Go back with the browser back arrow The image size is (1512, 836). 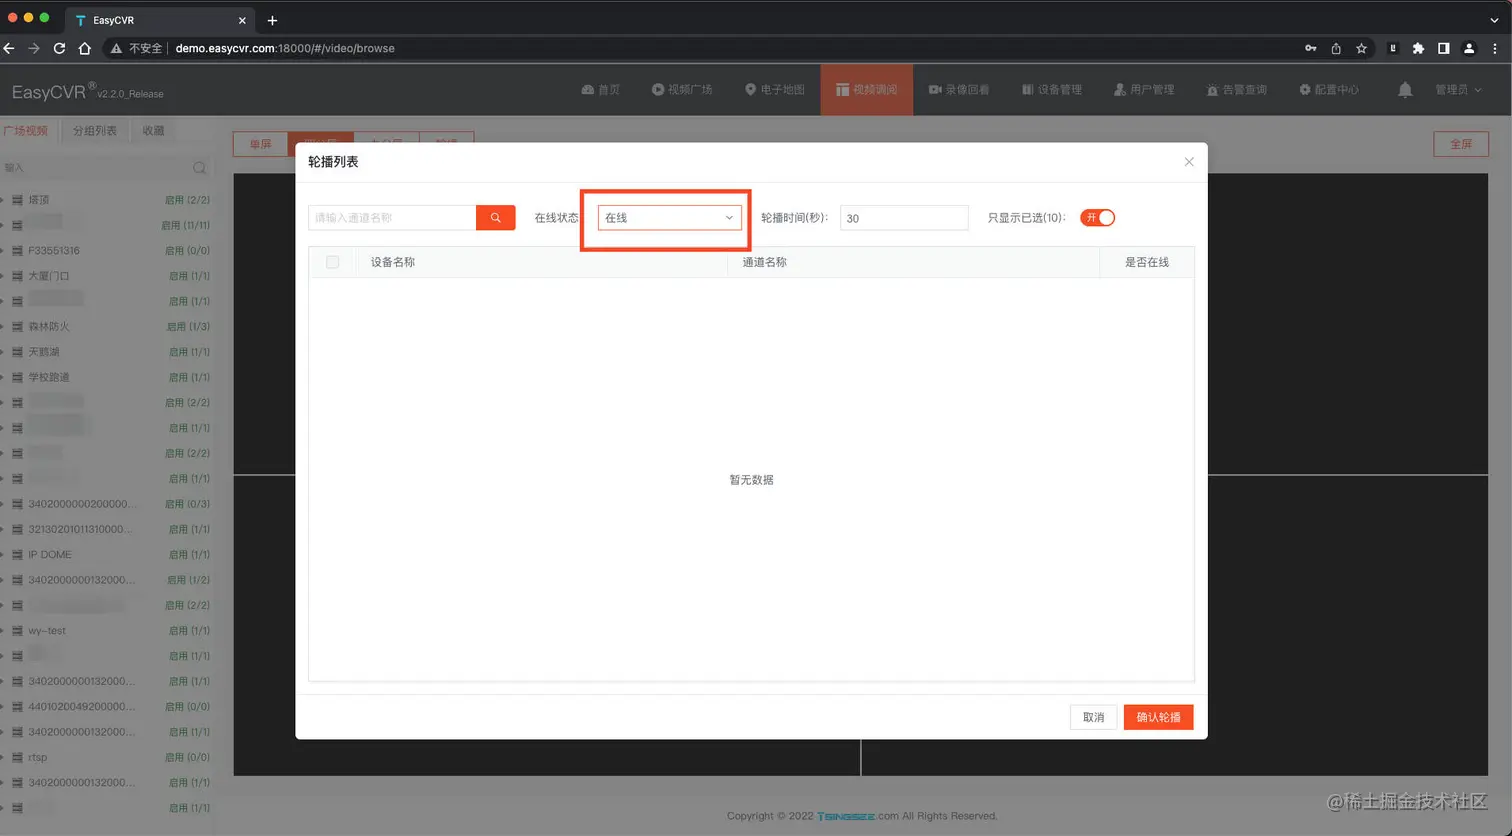pyautogui.click(x=9, y=48)
